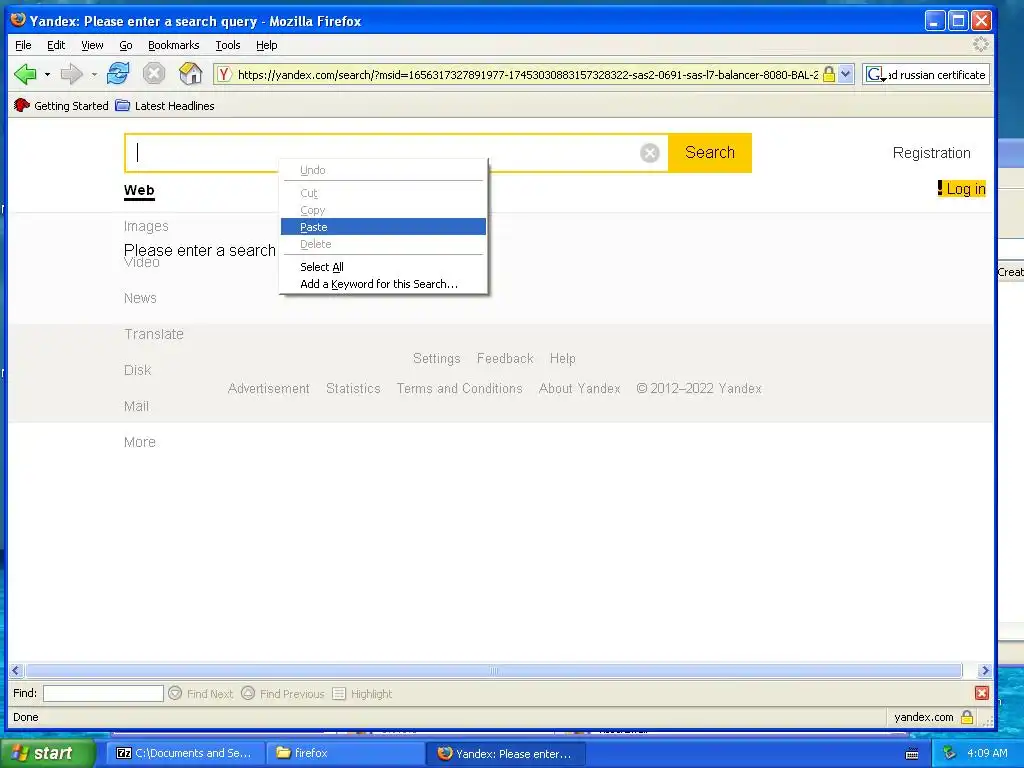Click the yellow Search button
1024x768 pixels.
click(710, 153)
